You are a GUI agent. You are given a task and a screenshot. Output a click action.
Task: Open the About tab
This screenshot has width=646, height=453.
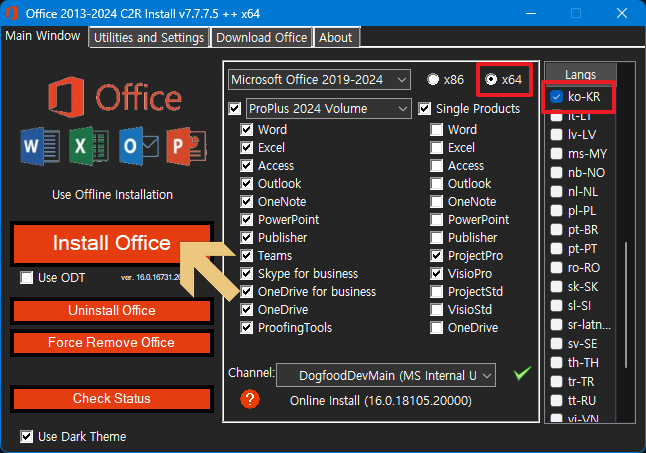coord(336,37)
